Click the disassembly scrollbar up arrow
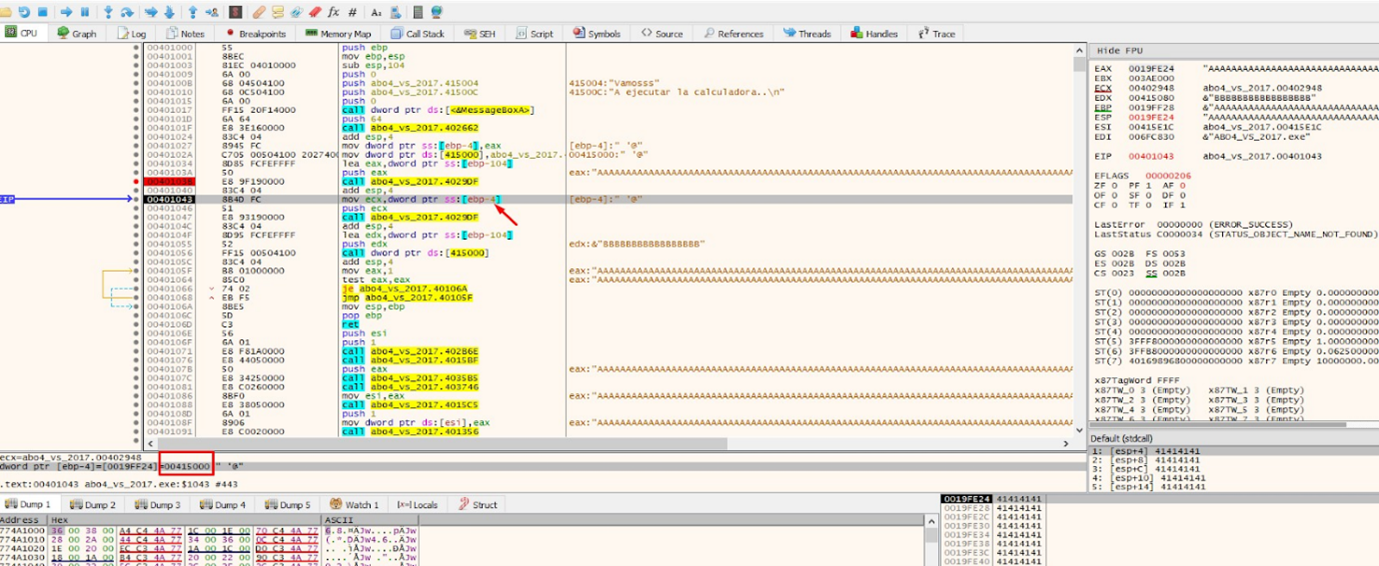Image resolution: width=1379 pixels, height=566 pixels. click(x=1080, y=48)
